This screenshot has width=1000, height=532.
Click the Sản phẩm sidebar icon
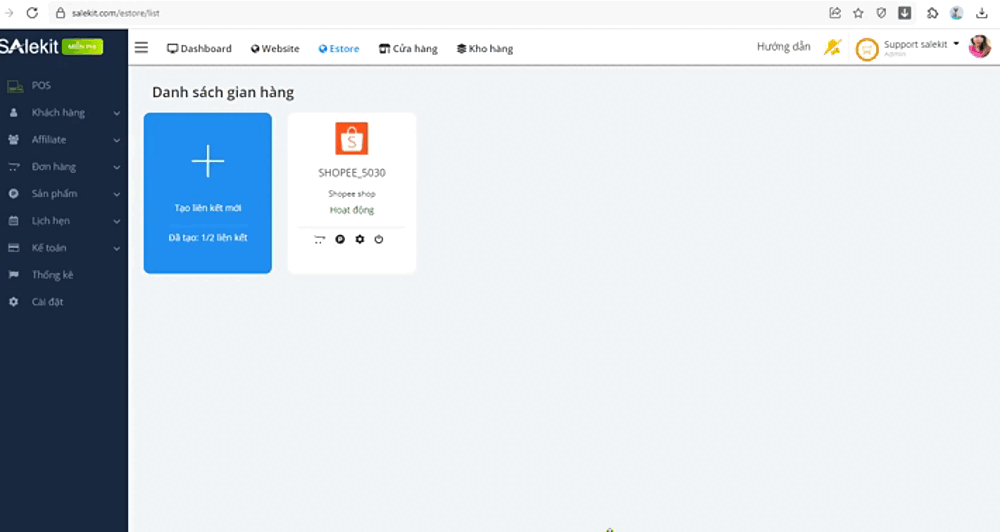pyautogui.click(x=13, y=194)
